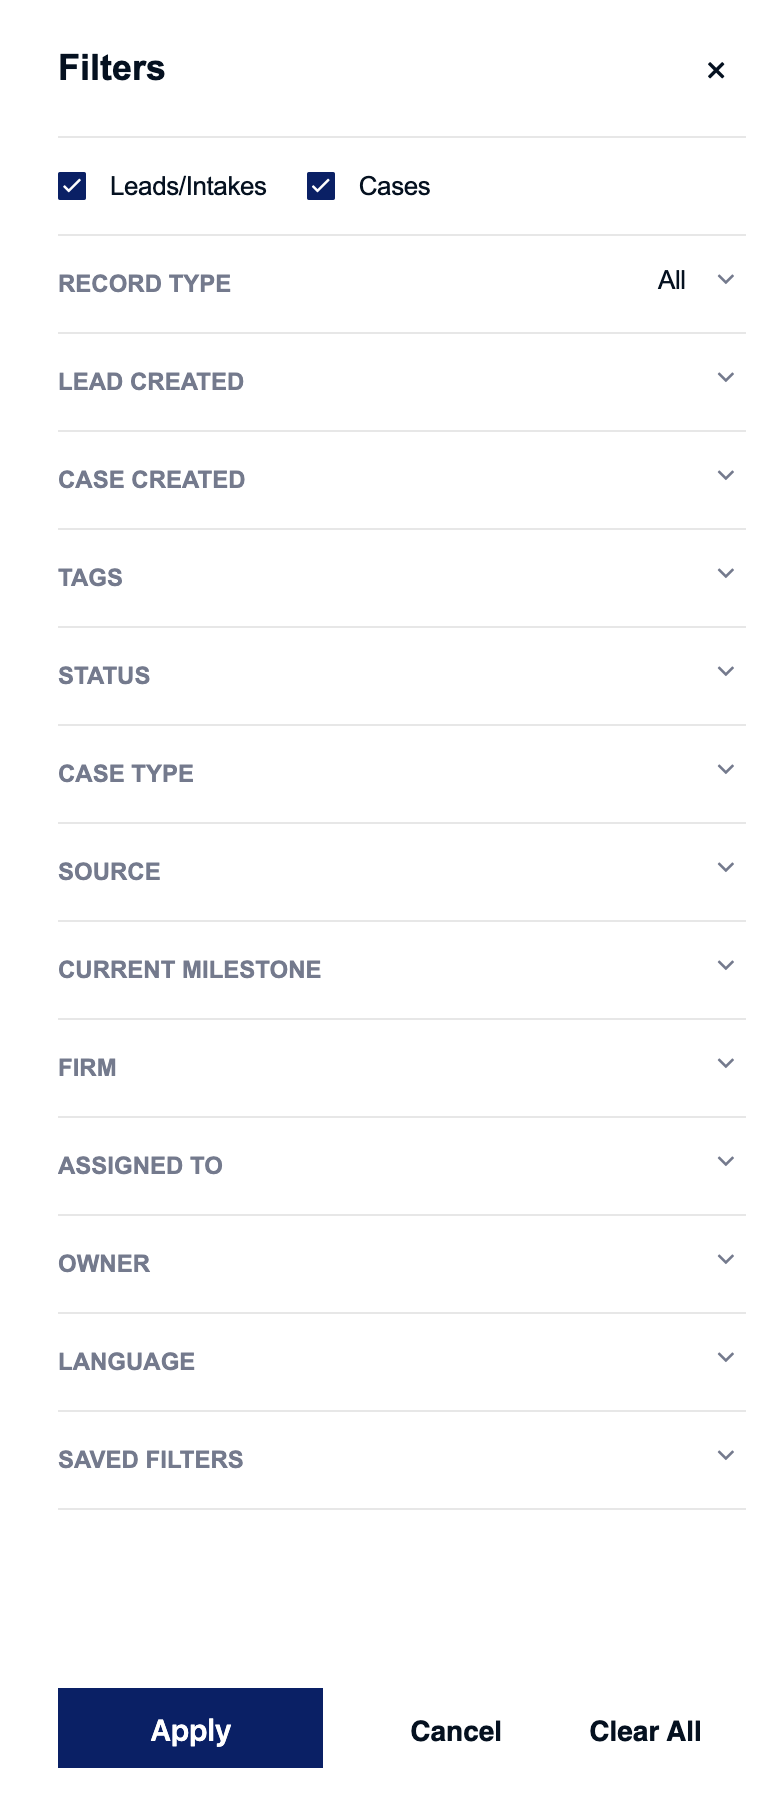Expand the Case Type filter chevron
The height and width of the screenshot is (1812, 766).
(x=726, y=769)
